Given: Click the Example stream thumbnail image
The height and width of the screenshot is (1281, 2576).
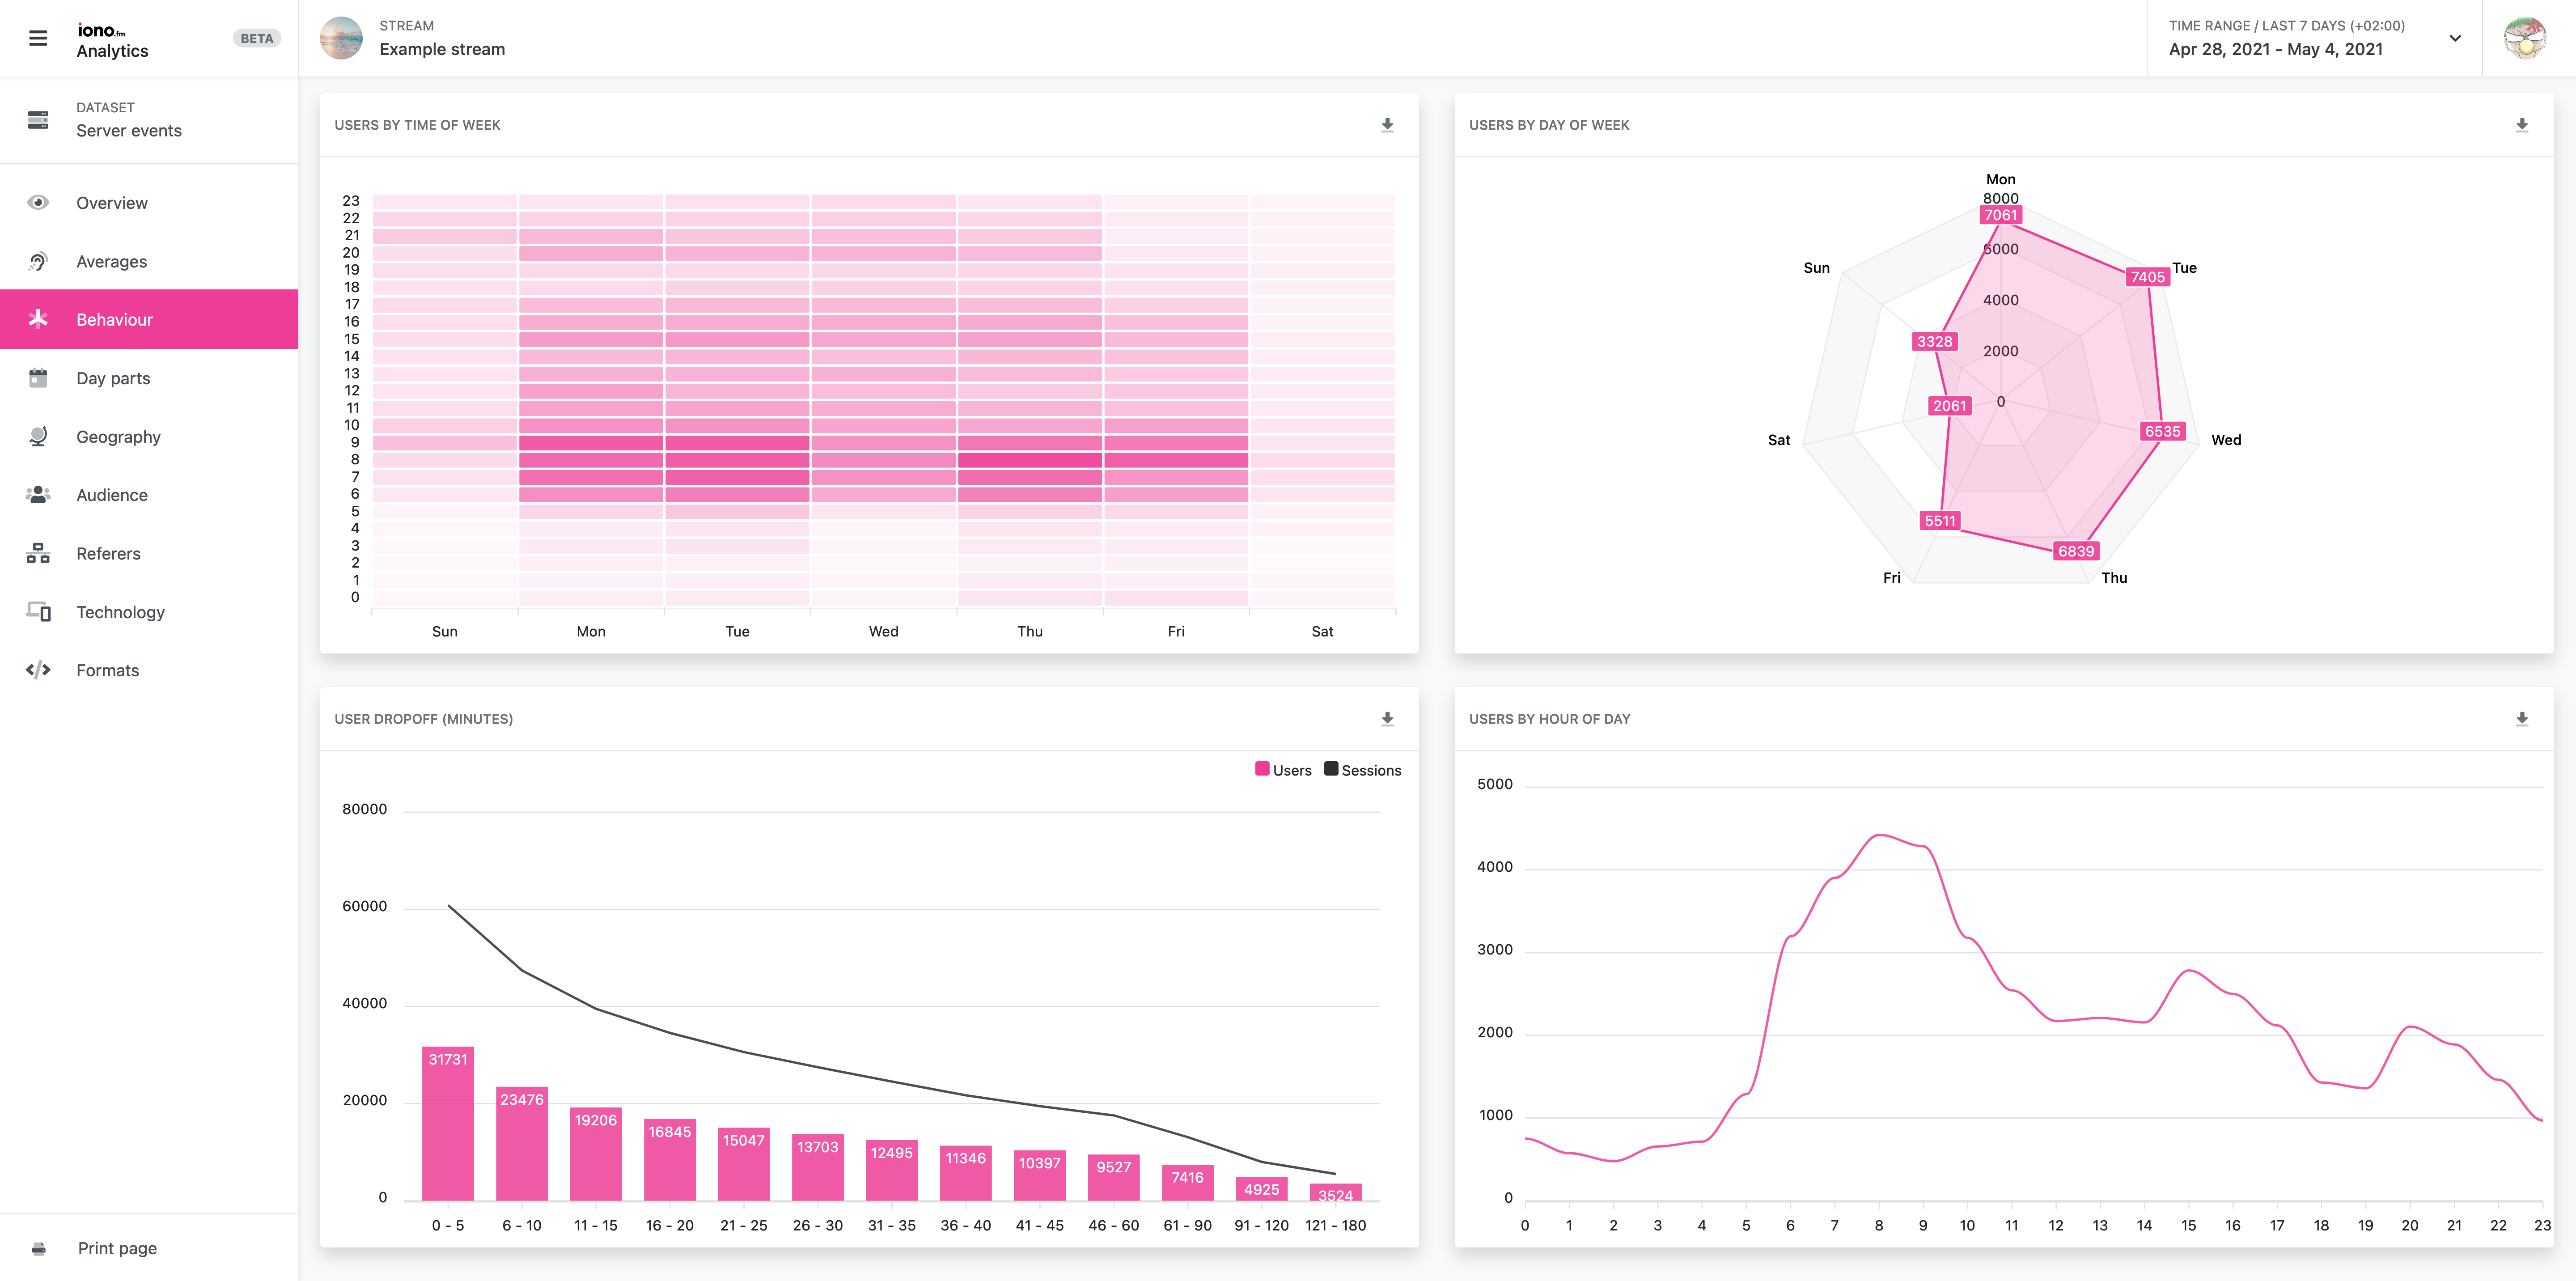Looking at the screenshot, I should 341,38.
